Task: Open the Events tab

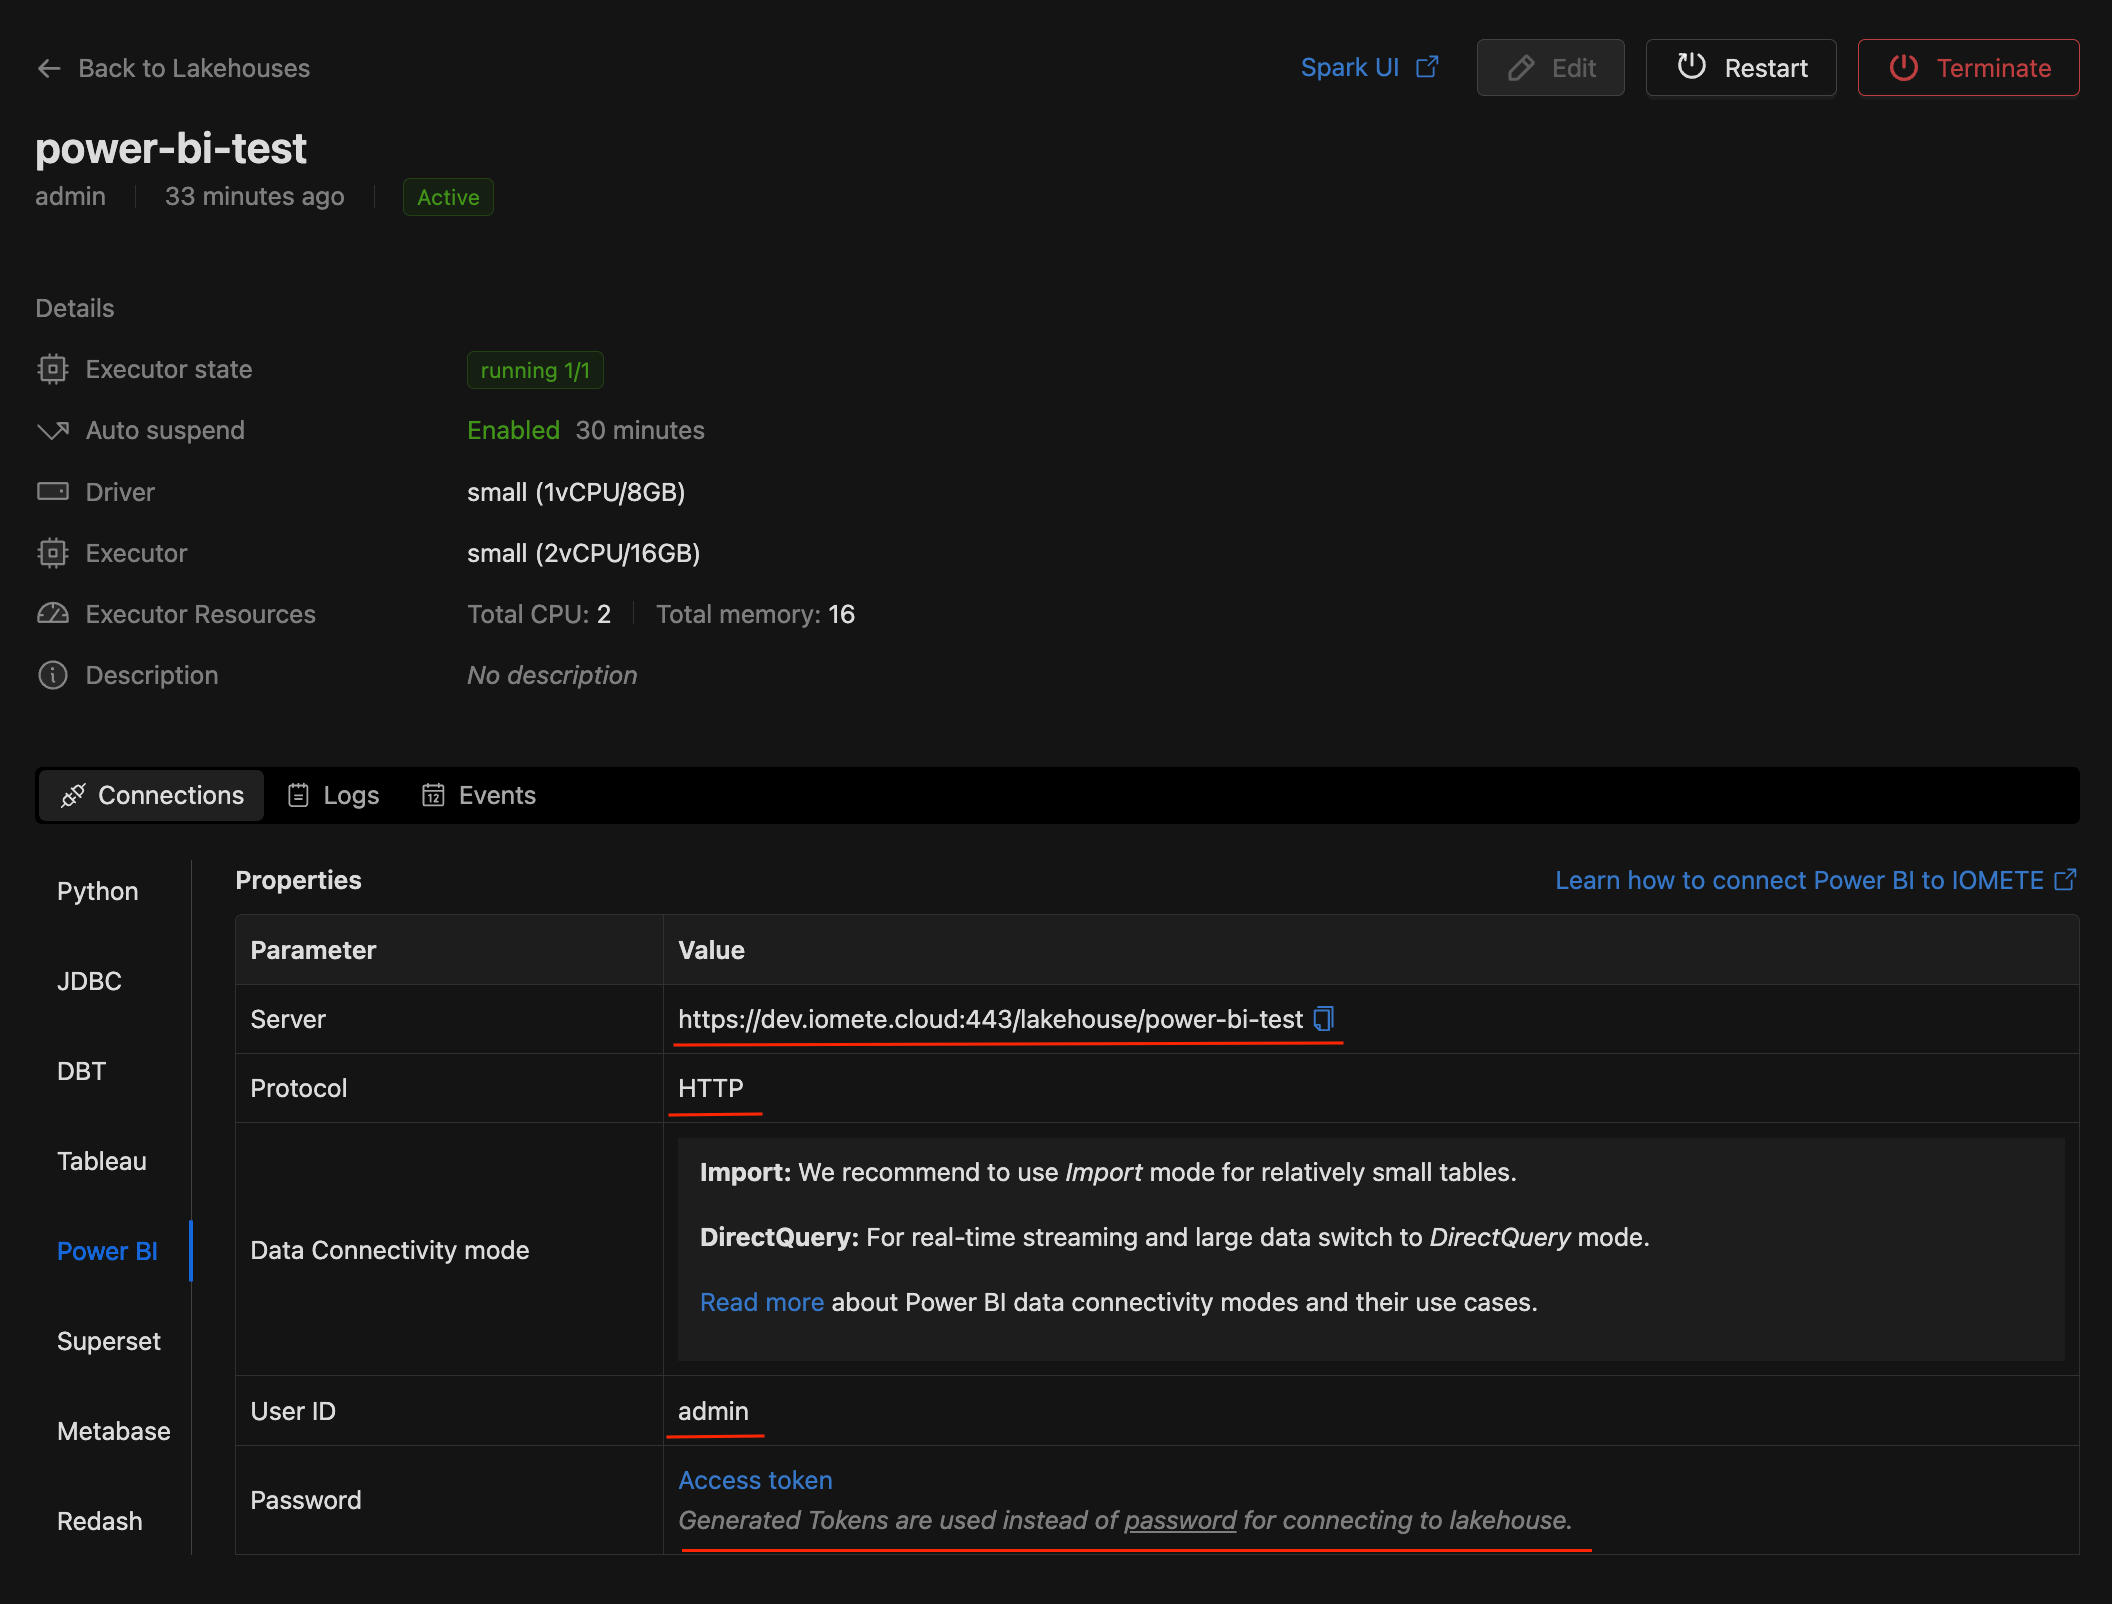Action: point(479,795)
